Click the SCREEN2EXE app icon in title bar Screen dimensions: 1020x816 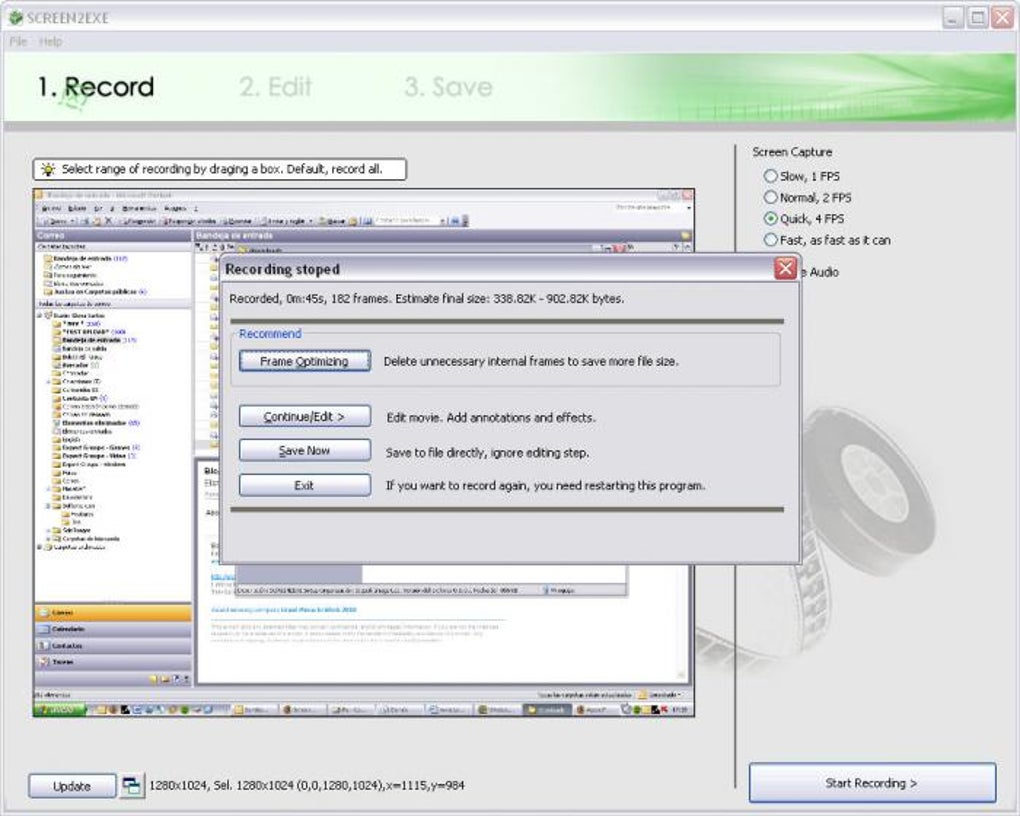[x=15, y=17]
